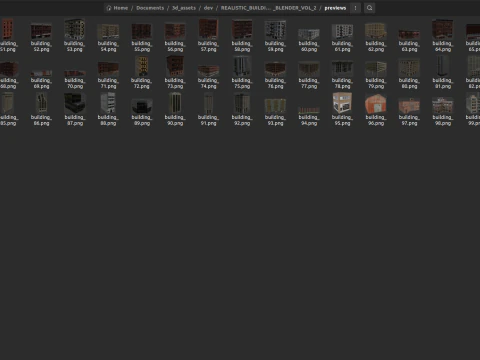Select file building_54.png
This screenshot has height=360, width=480.
(x=108, y=36)
